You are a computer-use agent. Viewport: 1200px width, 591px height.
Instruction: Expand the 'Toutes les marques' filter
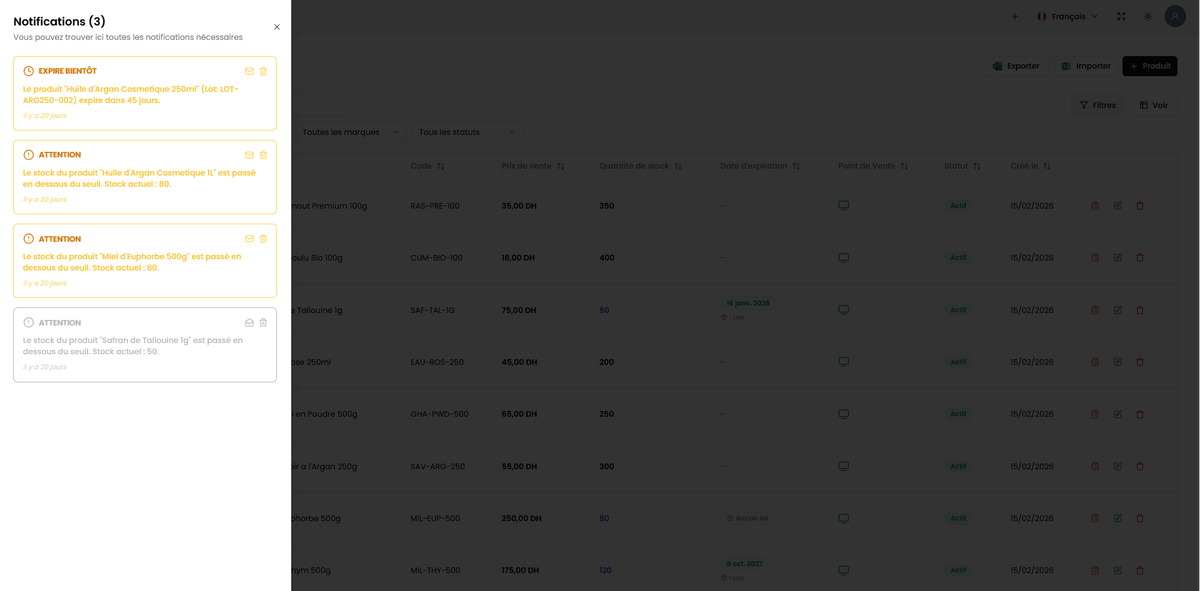tap(350, 132)
